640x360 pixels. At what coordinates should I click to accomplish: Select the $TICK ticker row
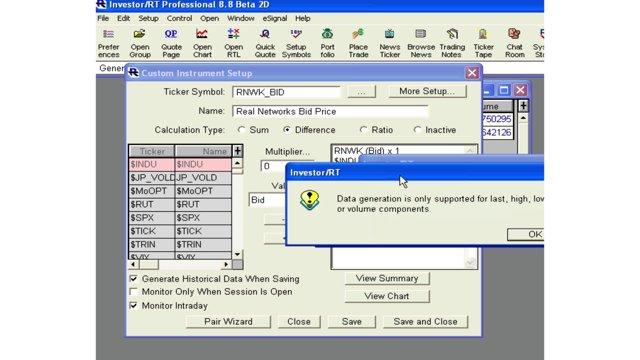pos(180,231)
